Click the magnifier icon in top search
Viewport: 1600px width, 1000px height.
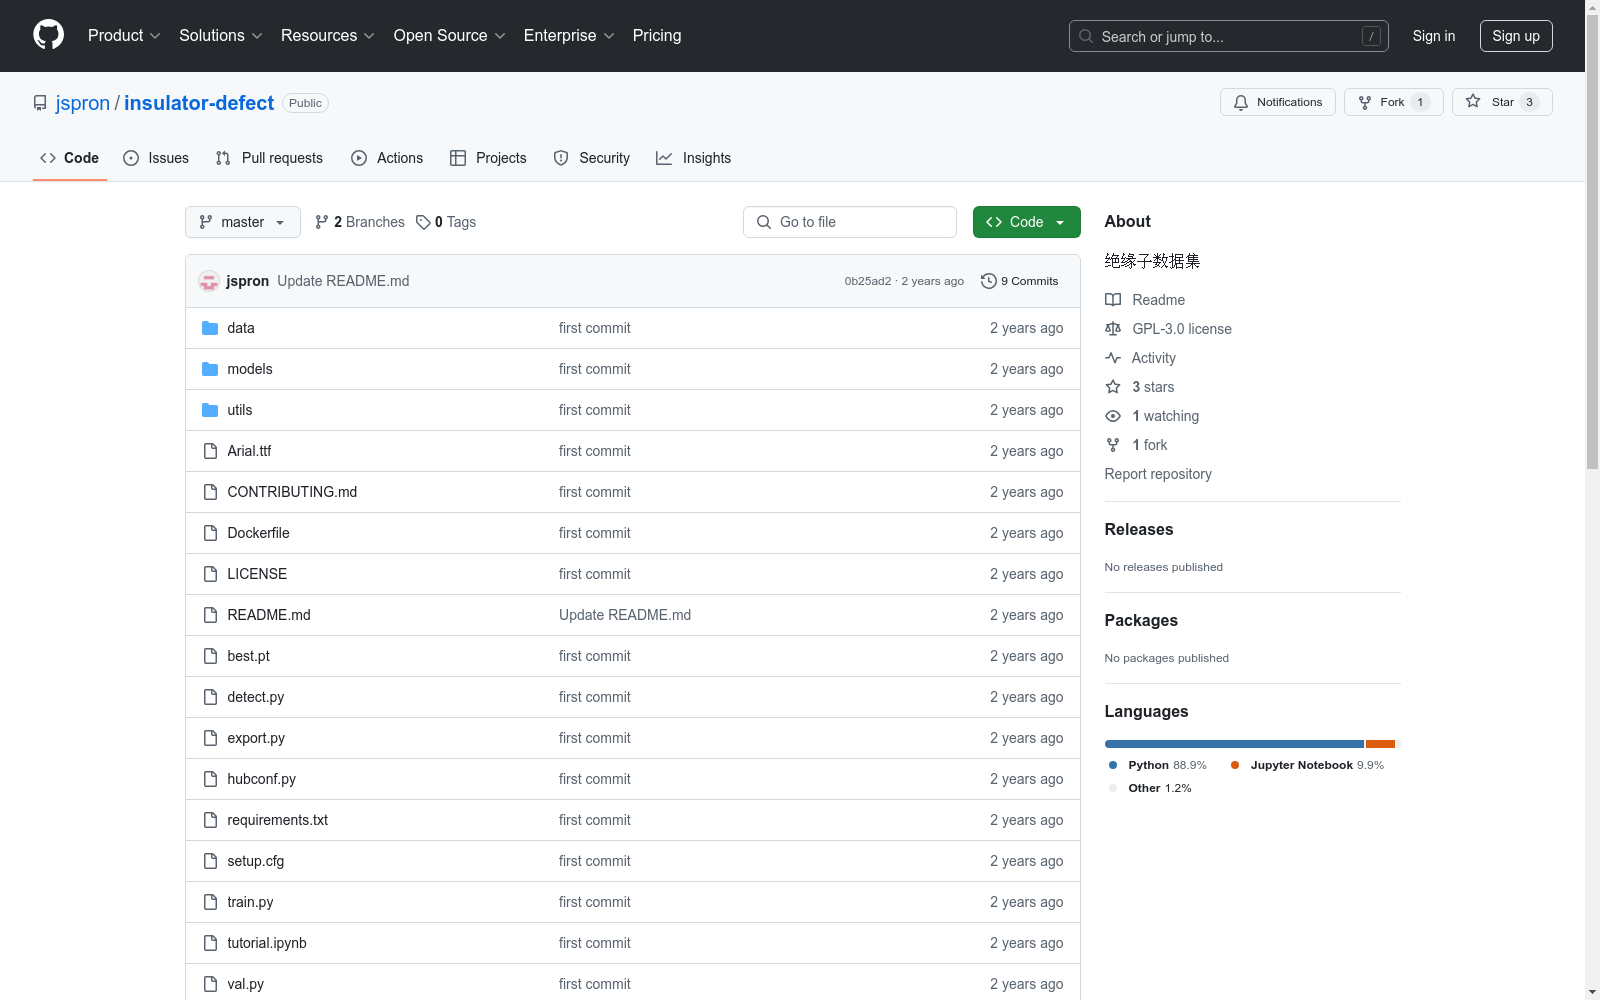(1086, 36)
